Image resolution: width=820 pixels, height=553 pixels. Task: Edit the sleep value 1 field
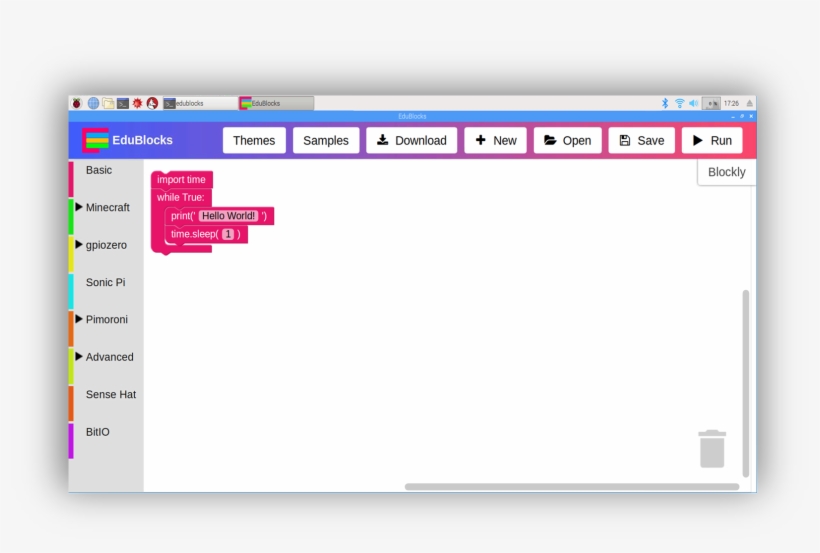228,234
